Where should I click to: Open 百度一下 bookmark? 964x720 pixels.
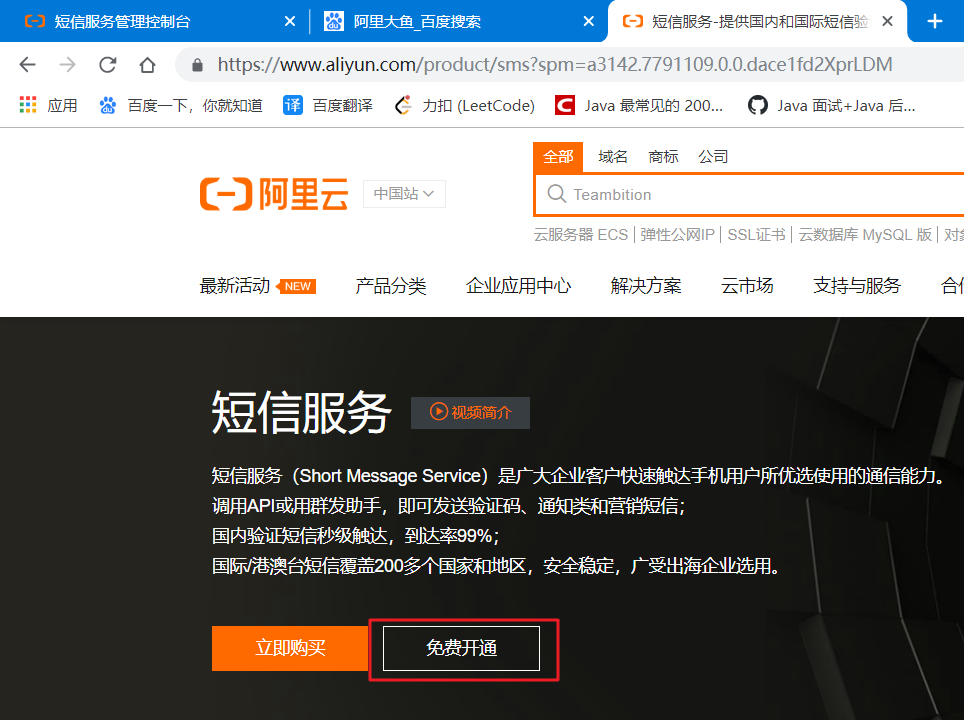click(181, 105)
